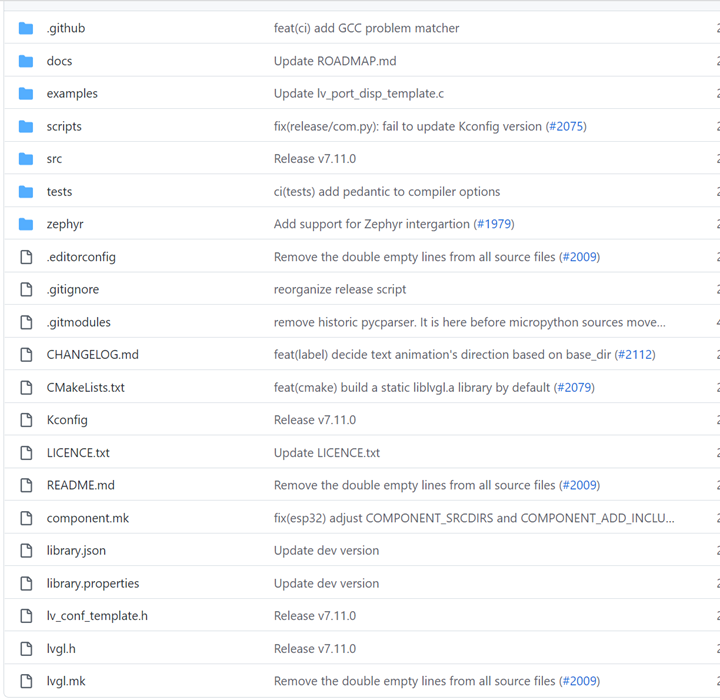Open commit 'Update lv_port_disp_template.c'

click(x=359, y=94)
